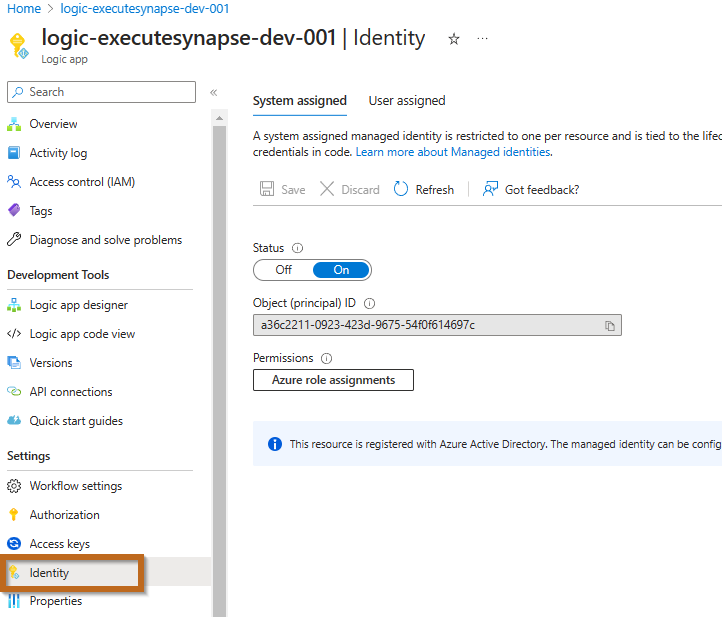Click the Authorization key icon

14,514
